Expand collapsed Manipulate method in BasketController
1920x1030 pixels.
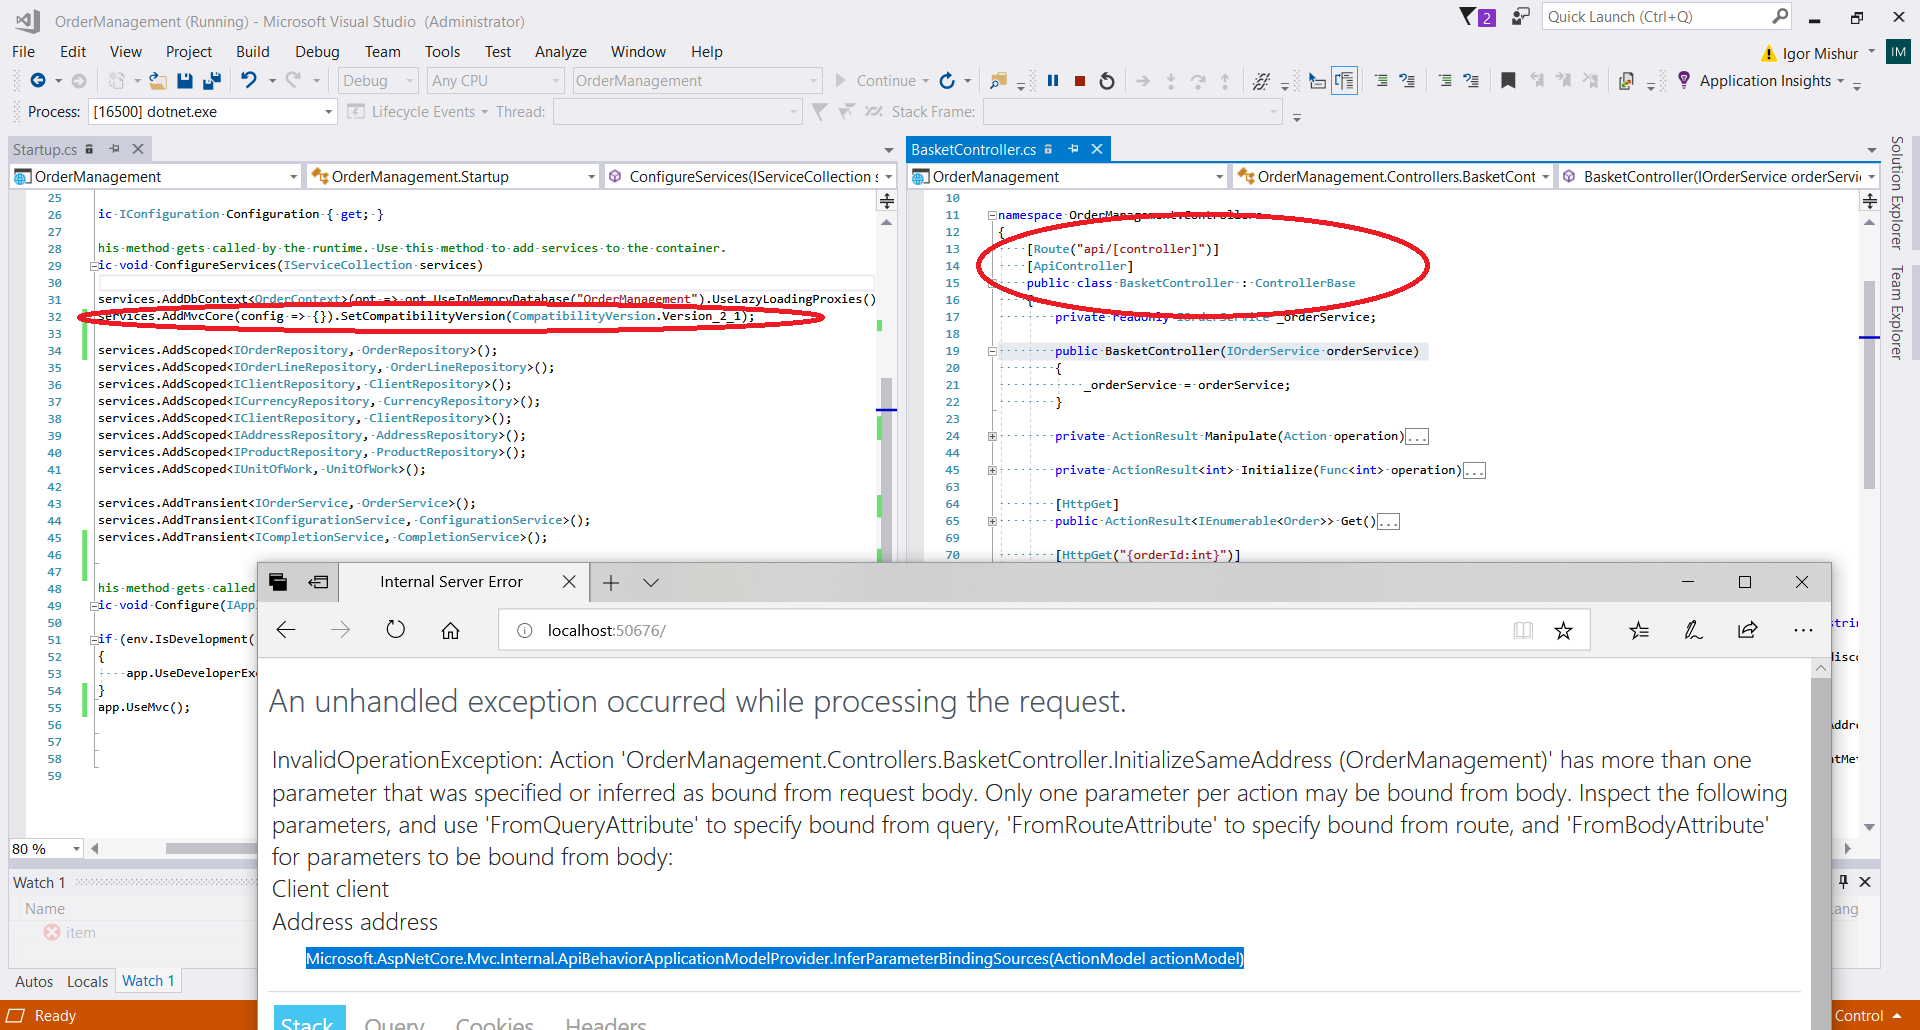tap(992, 436)
